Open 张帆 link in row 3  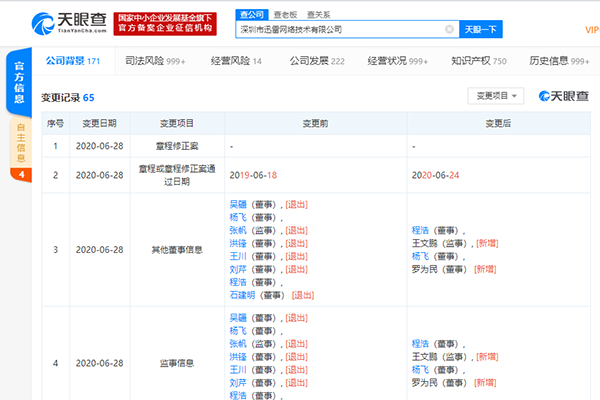click(238, 230)
